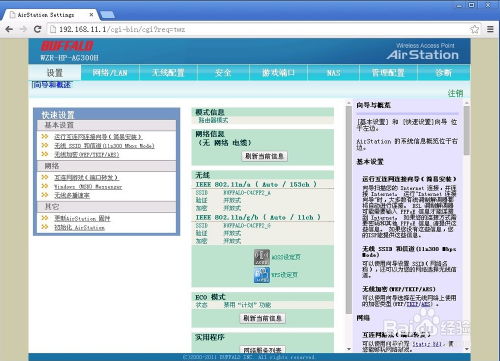Open the Windows (MSN) Messenger link

[88, 187]
